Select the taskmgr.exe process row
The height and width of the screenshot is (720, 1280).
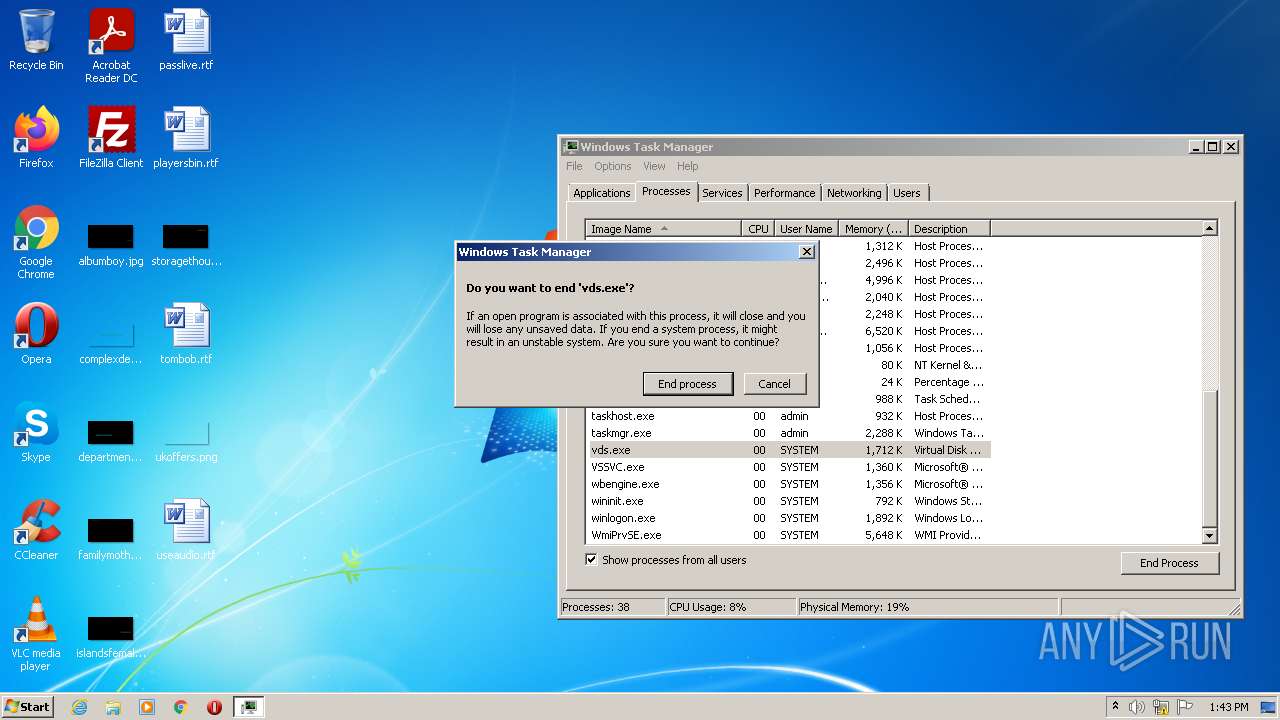788,433
